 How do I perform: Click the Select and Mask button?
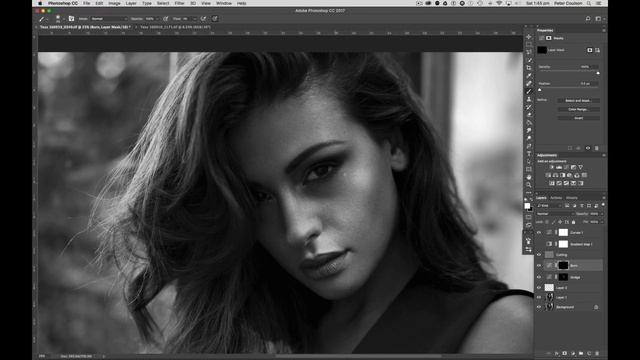(578, 100)
